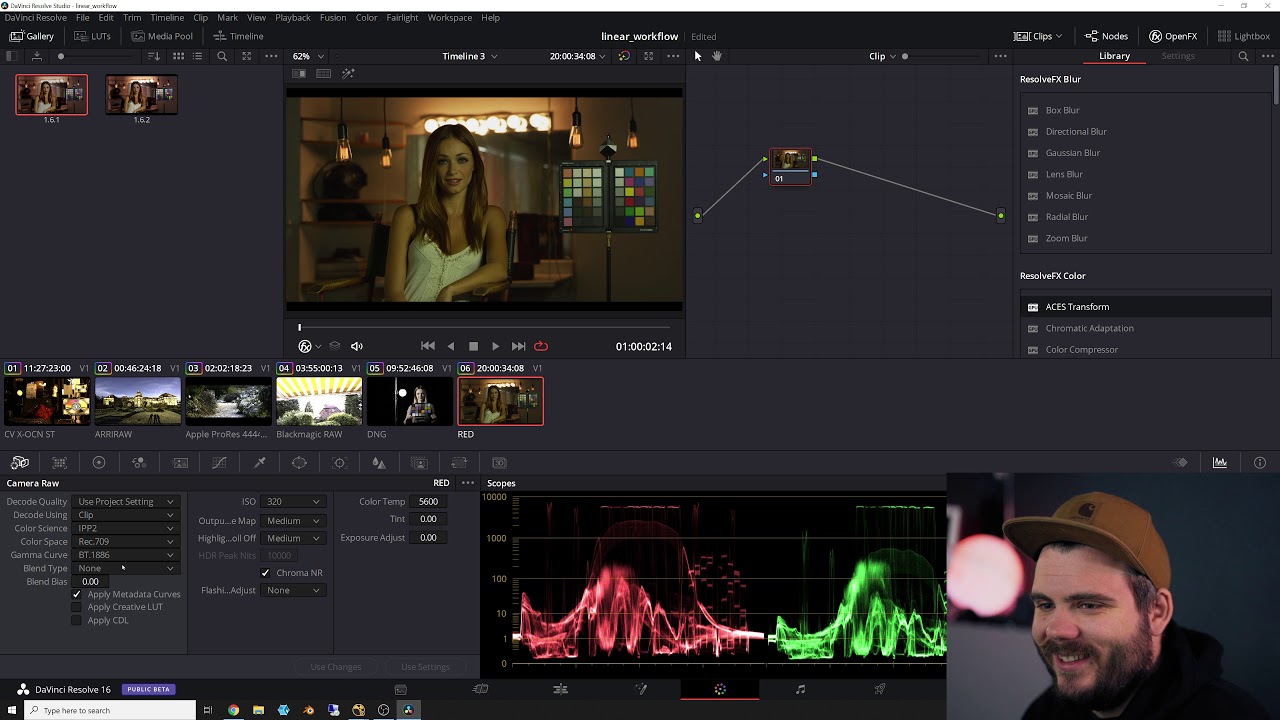
Task: Switch to the Deliver page icon
Action: (x=880, y=689)
